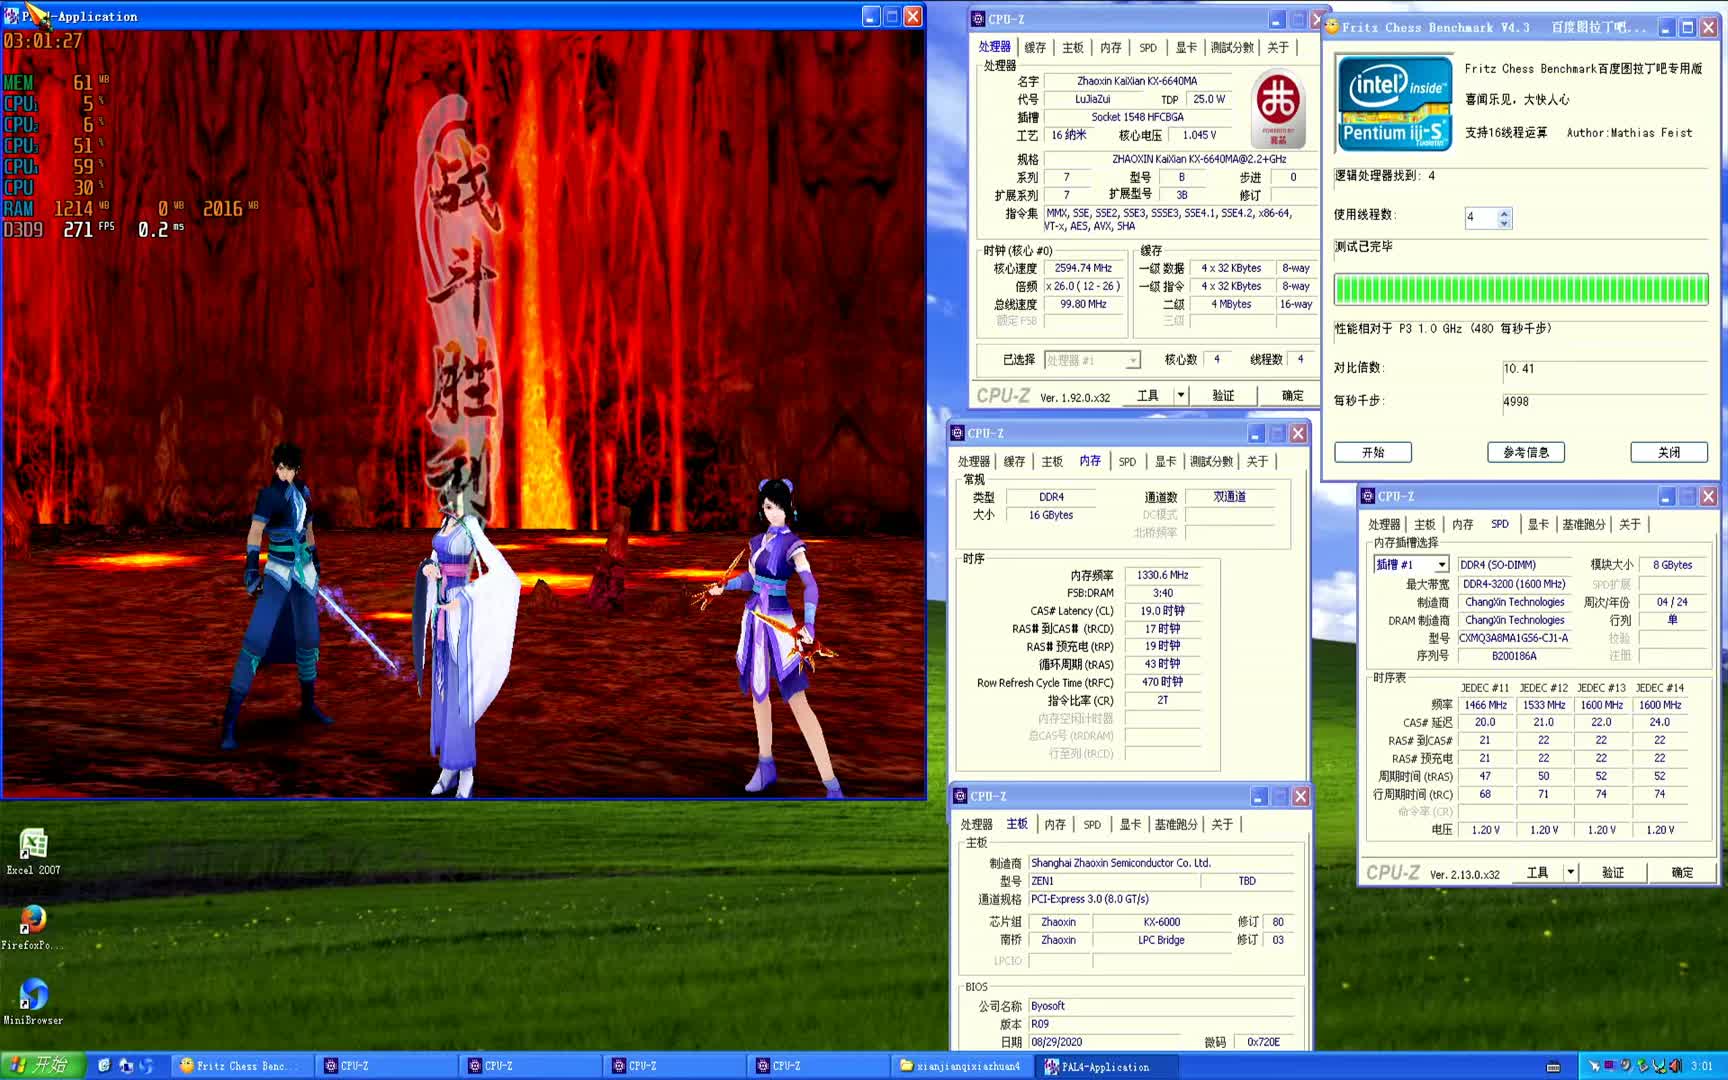Open Excel 2007 from the desktop
The height and width of the screenshot is (1080, 1728).
33,845
